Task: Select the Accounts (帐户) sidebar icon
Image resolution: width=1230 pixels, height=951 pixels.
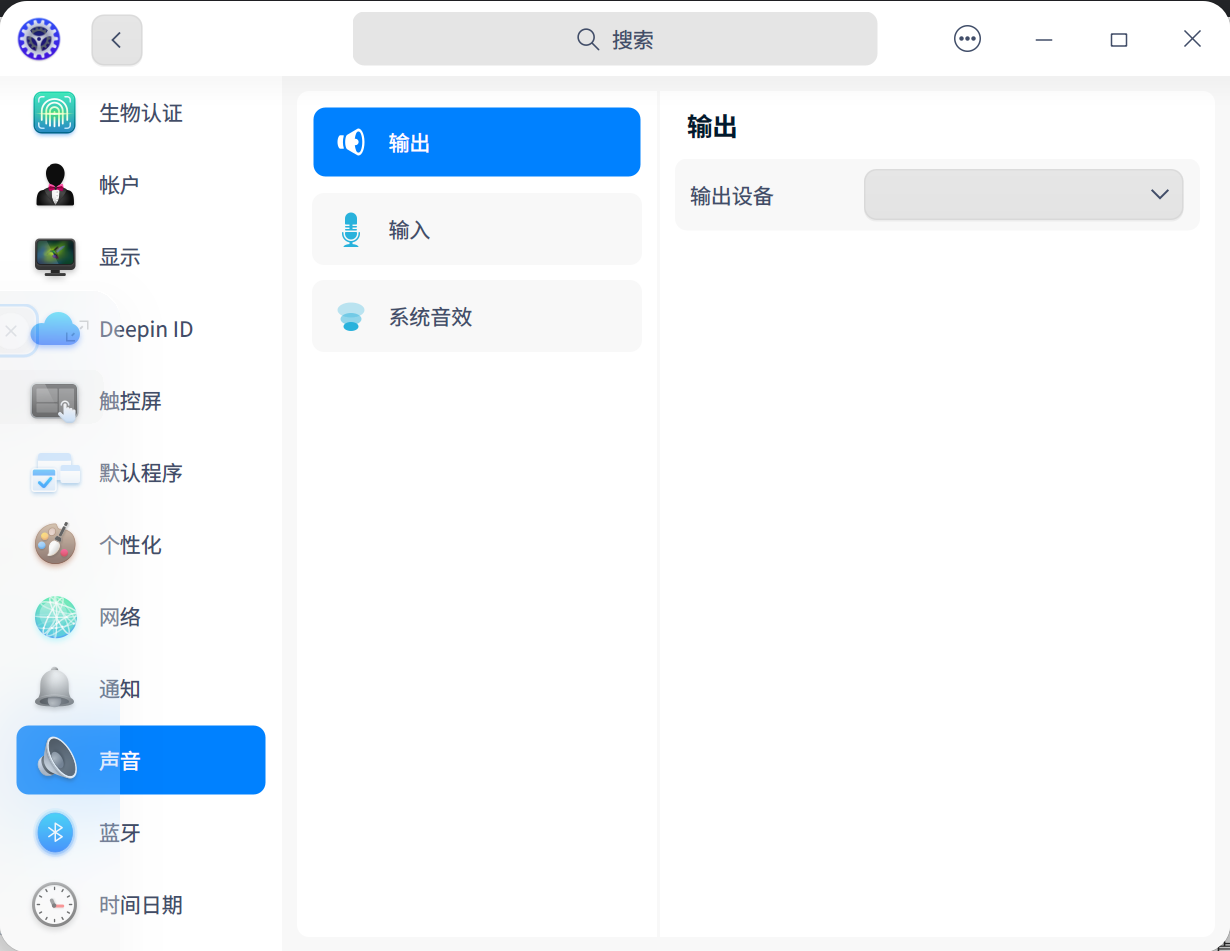Action: coord(54,185)
